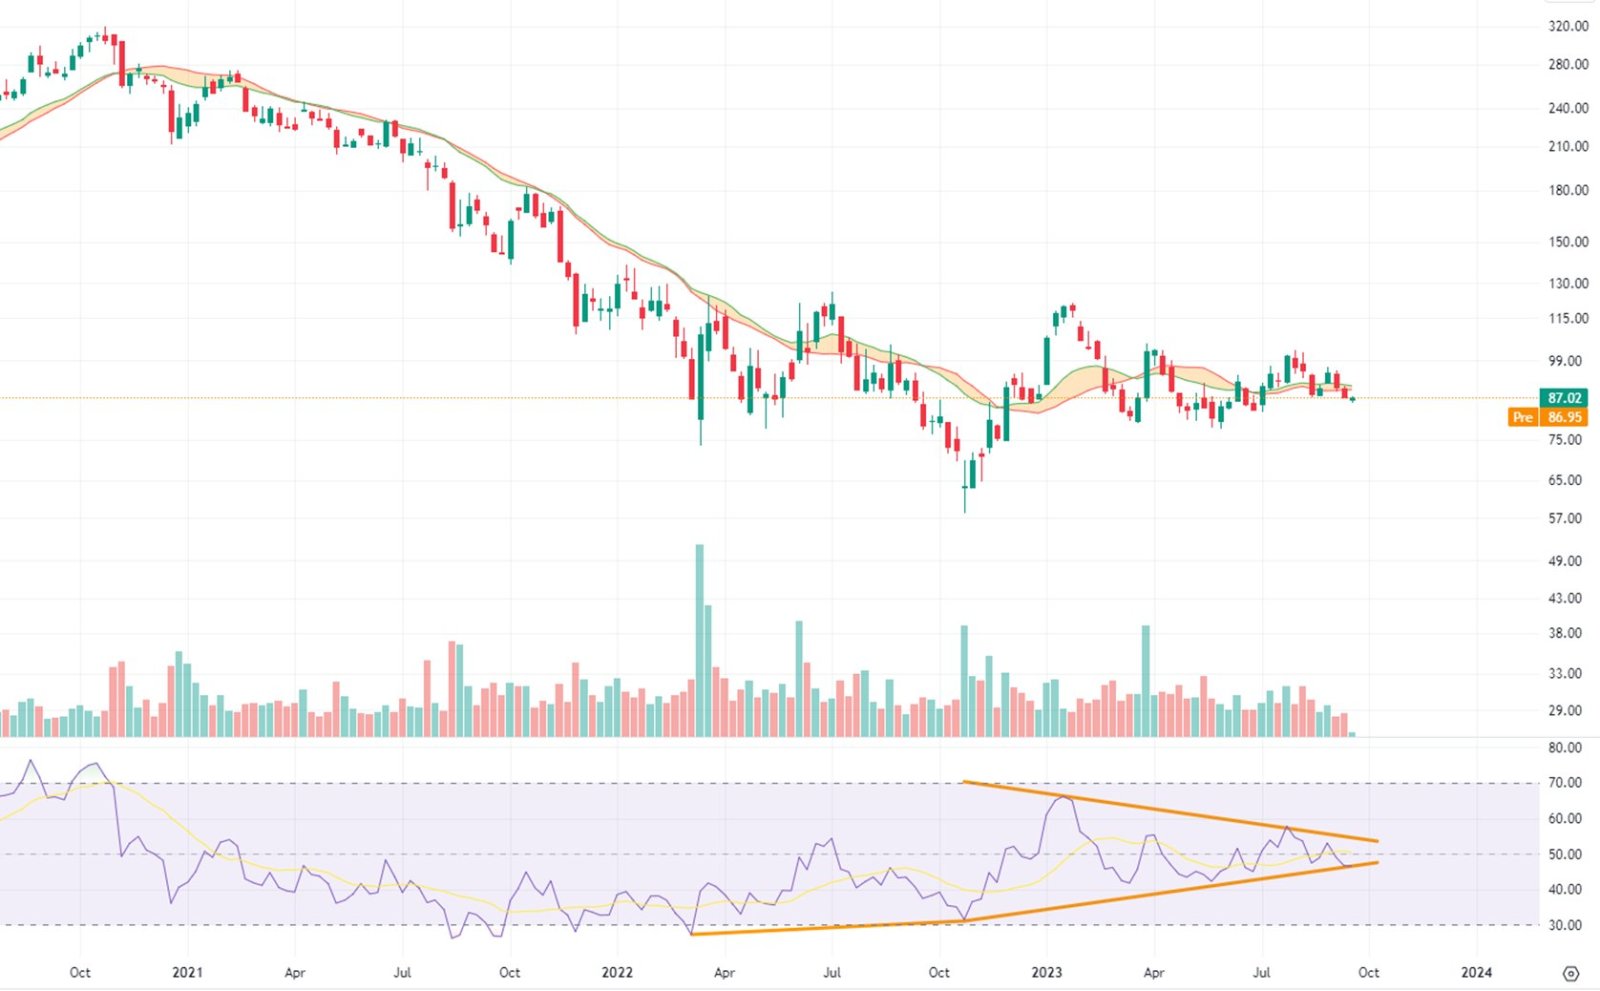Open chart settings gear icon
Screen dimensions: 1600x991
tap(1570, 973)
